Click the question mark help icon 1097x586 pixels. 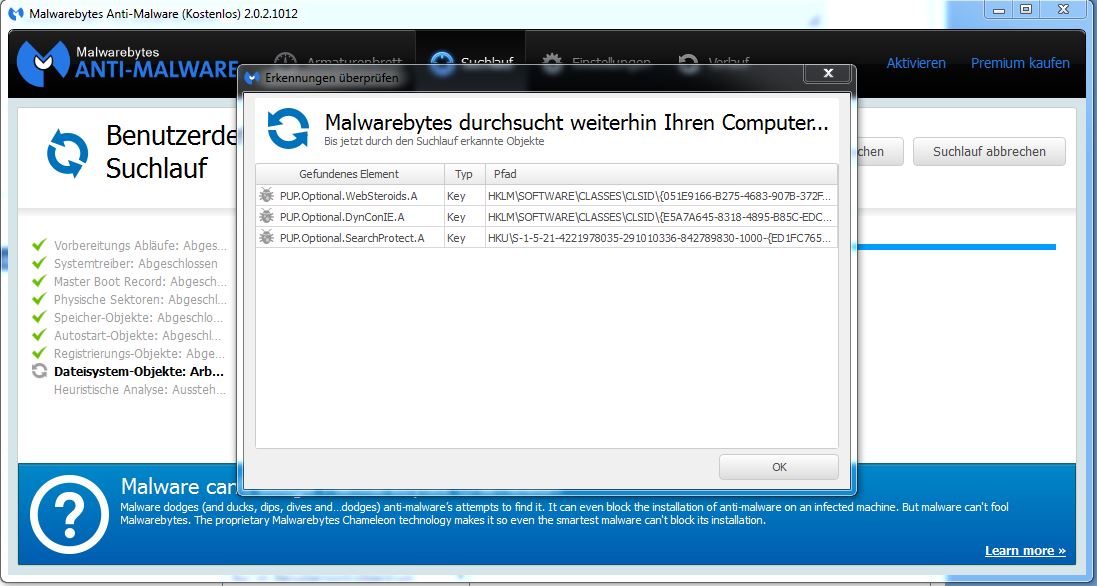point(69,514)
